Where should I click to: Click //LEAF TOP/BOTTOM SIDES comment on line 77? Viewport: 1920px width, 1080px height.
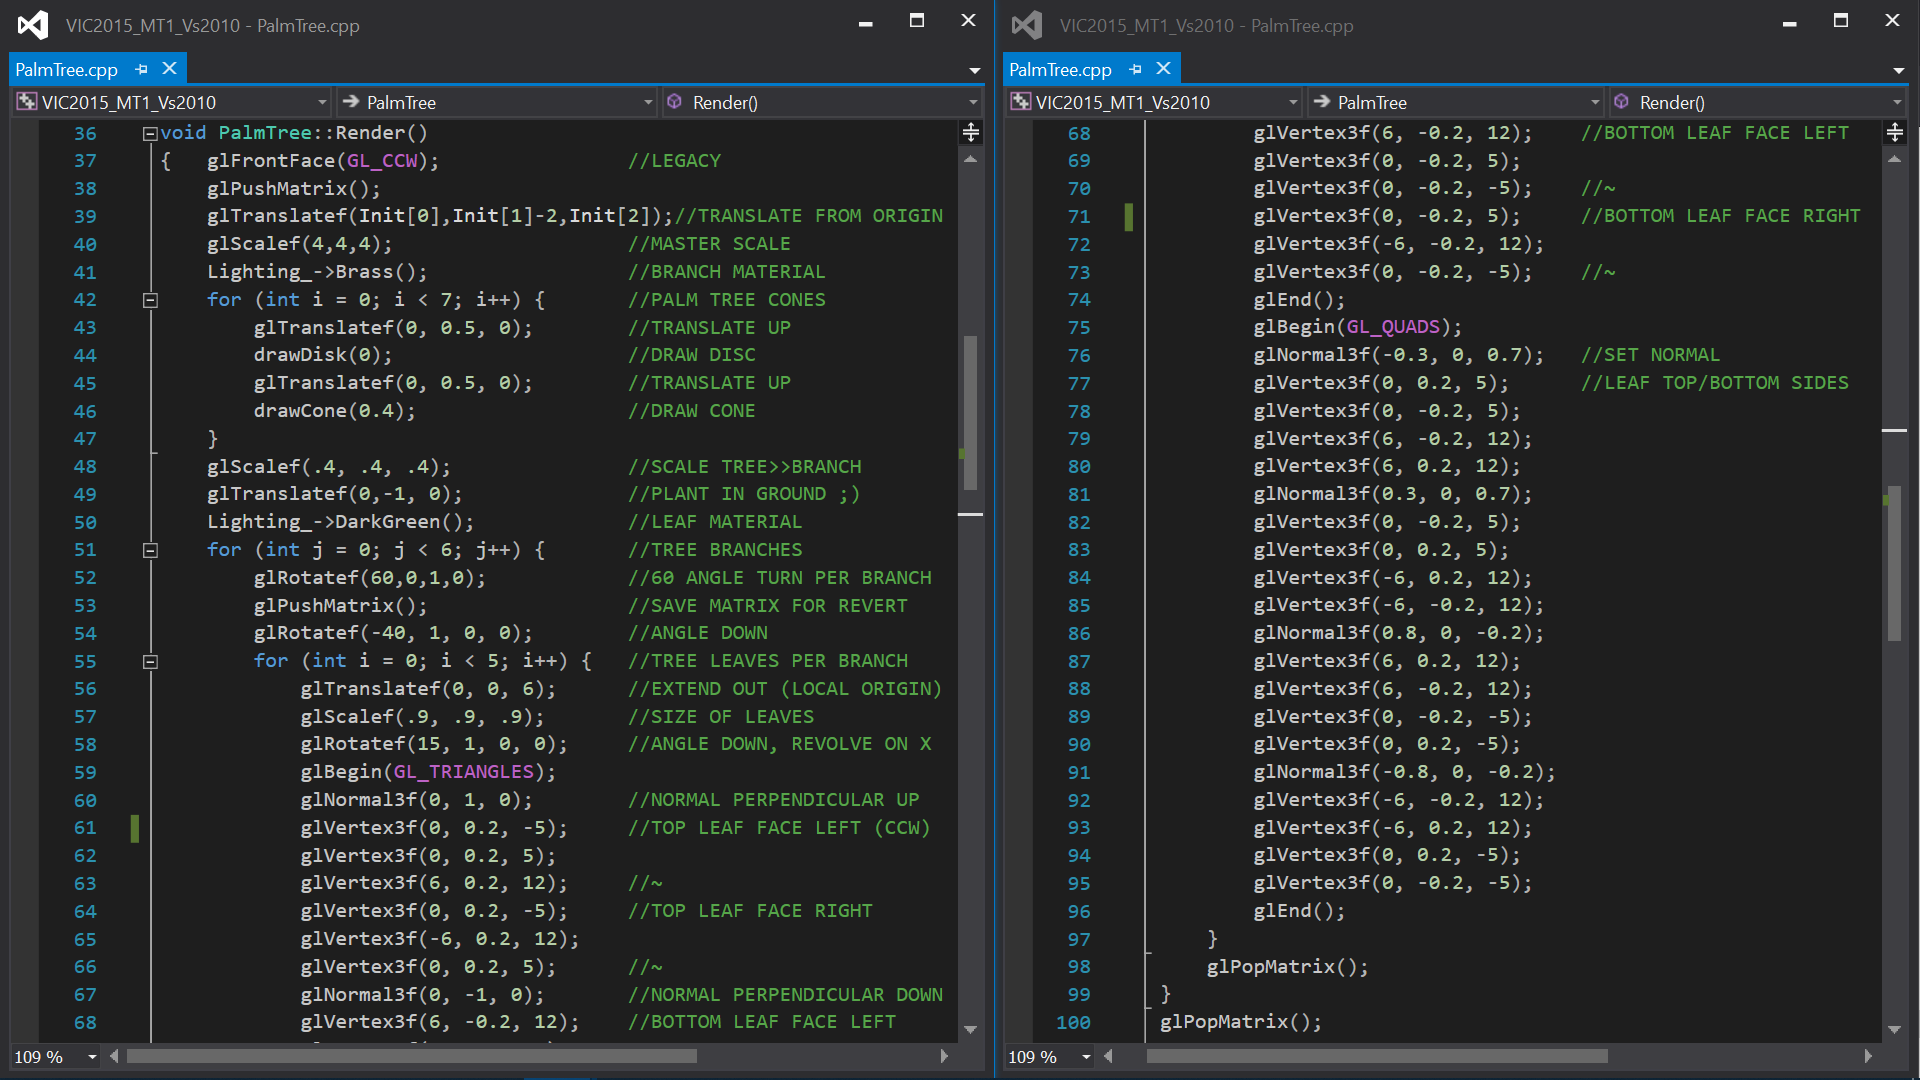1715,383
